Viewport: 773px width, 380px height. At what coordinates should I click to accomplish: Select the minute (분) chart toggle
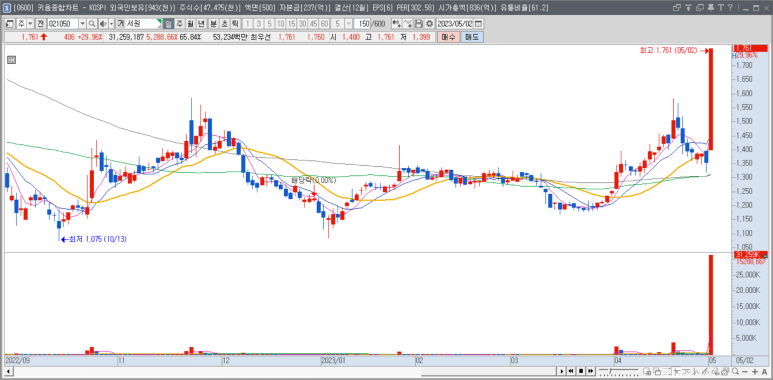coord(213,24)
